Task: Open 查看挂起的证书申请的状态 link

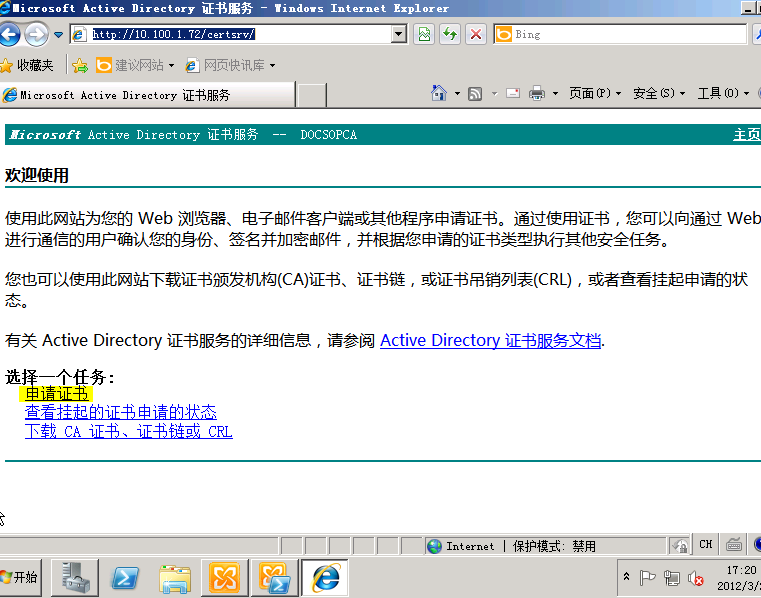Action: click(121, 412)
